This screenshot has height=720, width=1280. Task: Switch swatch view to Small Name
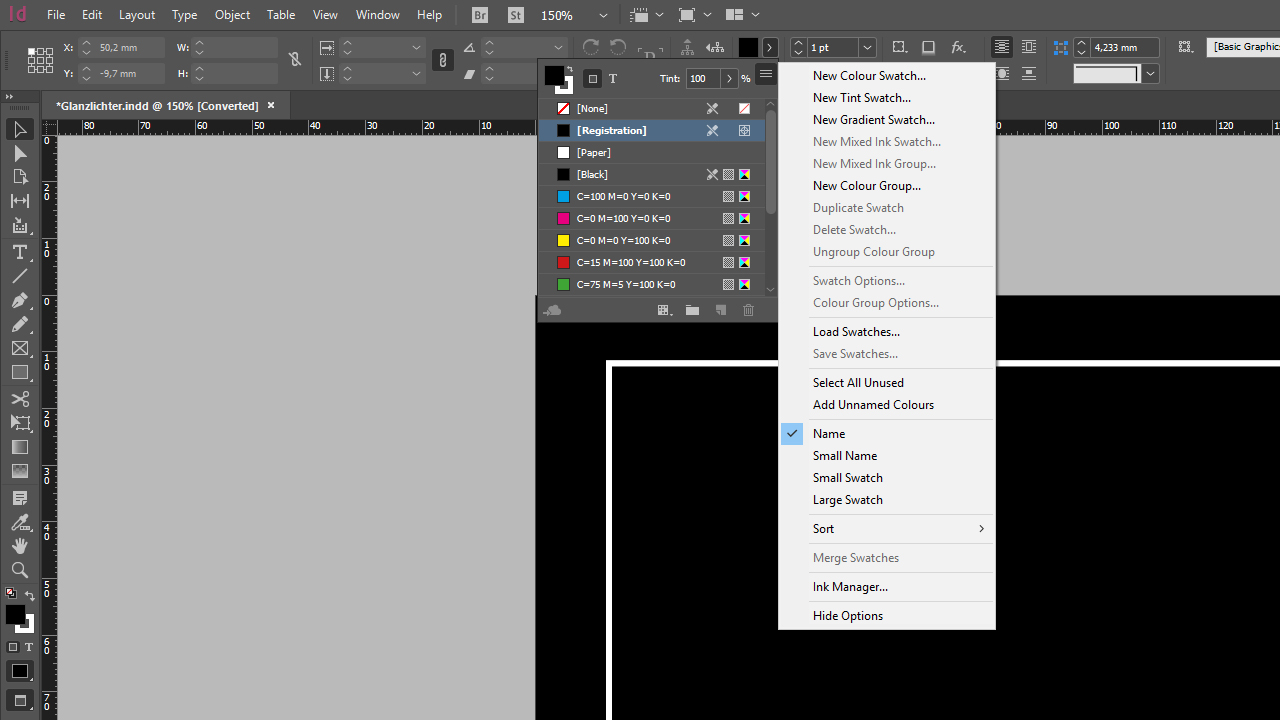click(844, 456)
